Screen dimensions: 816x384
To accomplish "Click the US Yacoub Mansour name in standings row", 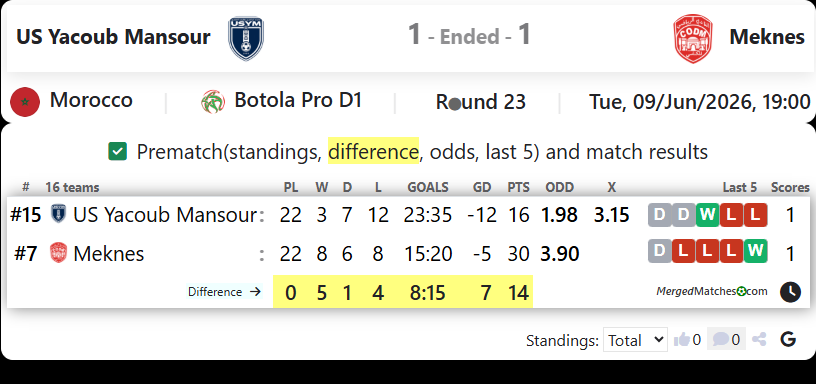I will [165, 215].
